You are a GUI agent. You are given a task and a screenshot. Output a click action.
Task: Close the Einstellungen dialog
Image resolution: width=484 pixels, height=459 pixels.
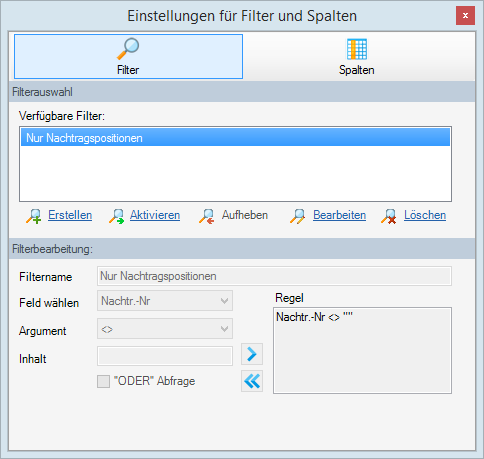pos(465,15)
